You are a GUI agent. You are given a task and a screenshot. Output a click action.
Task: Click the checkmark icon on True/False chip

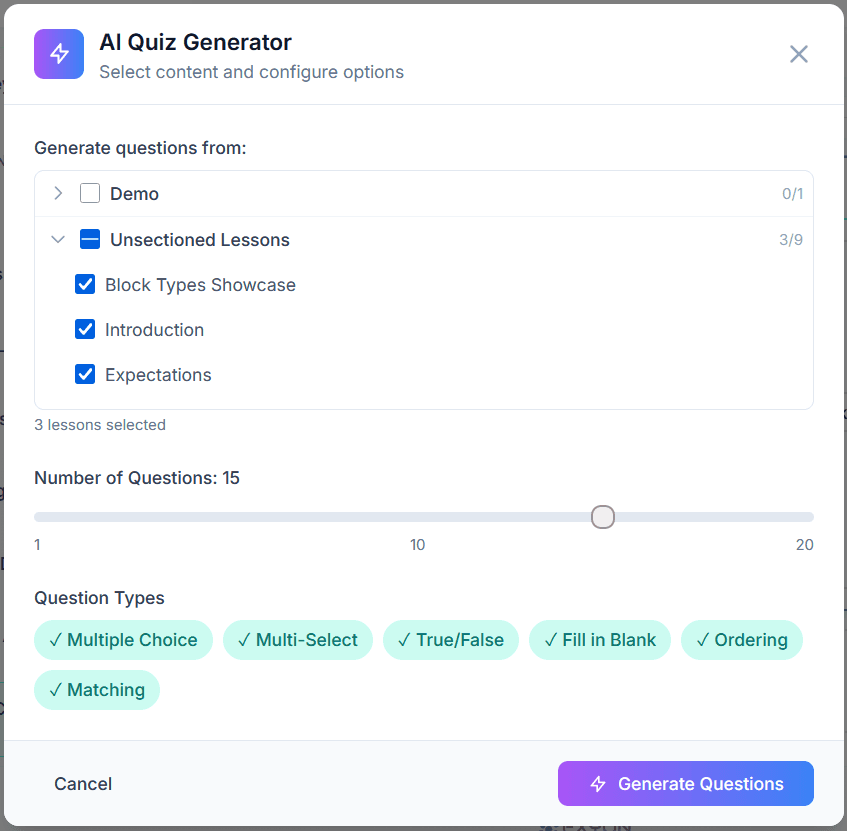click(x=404, y=639)
